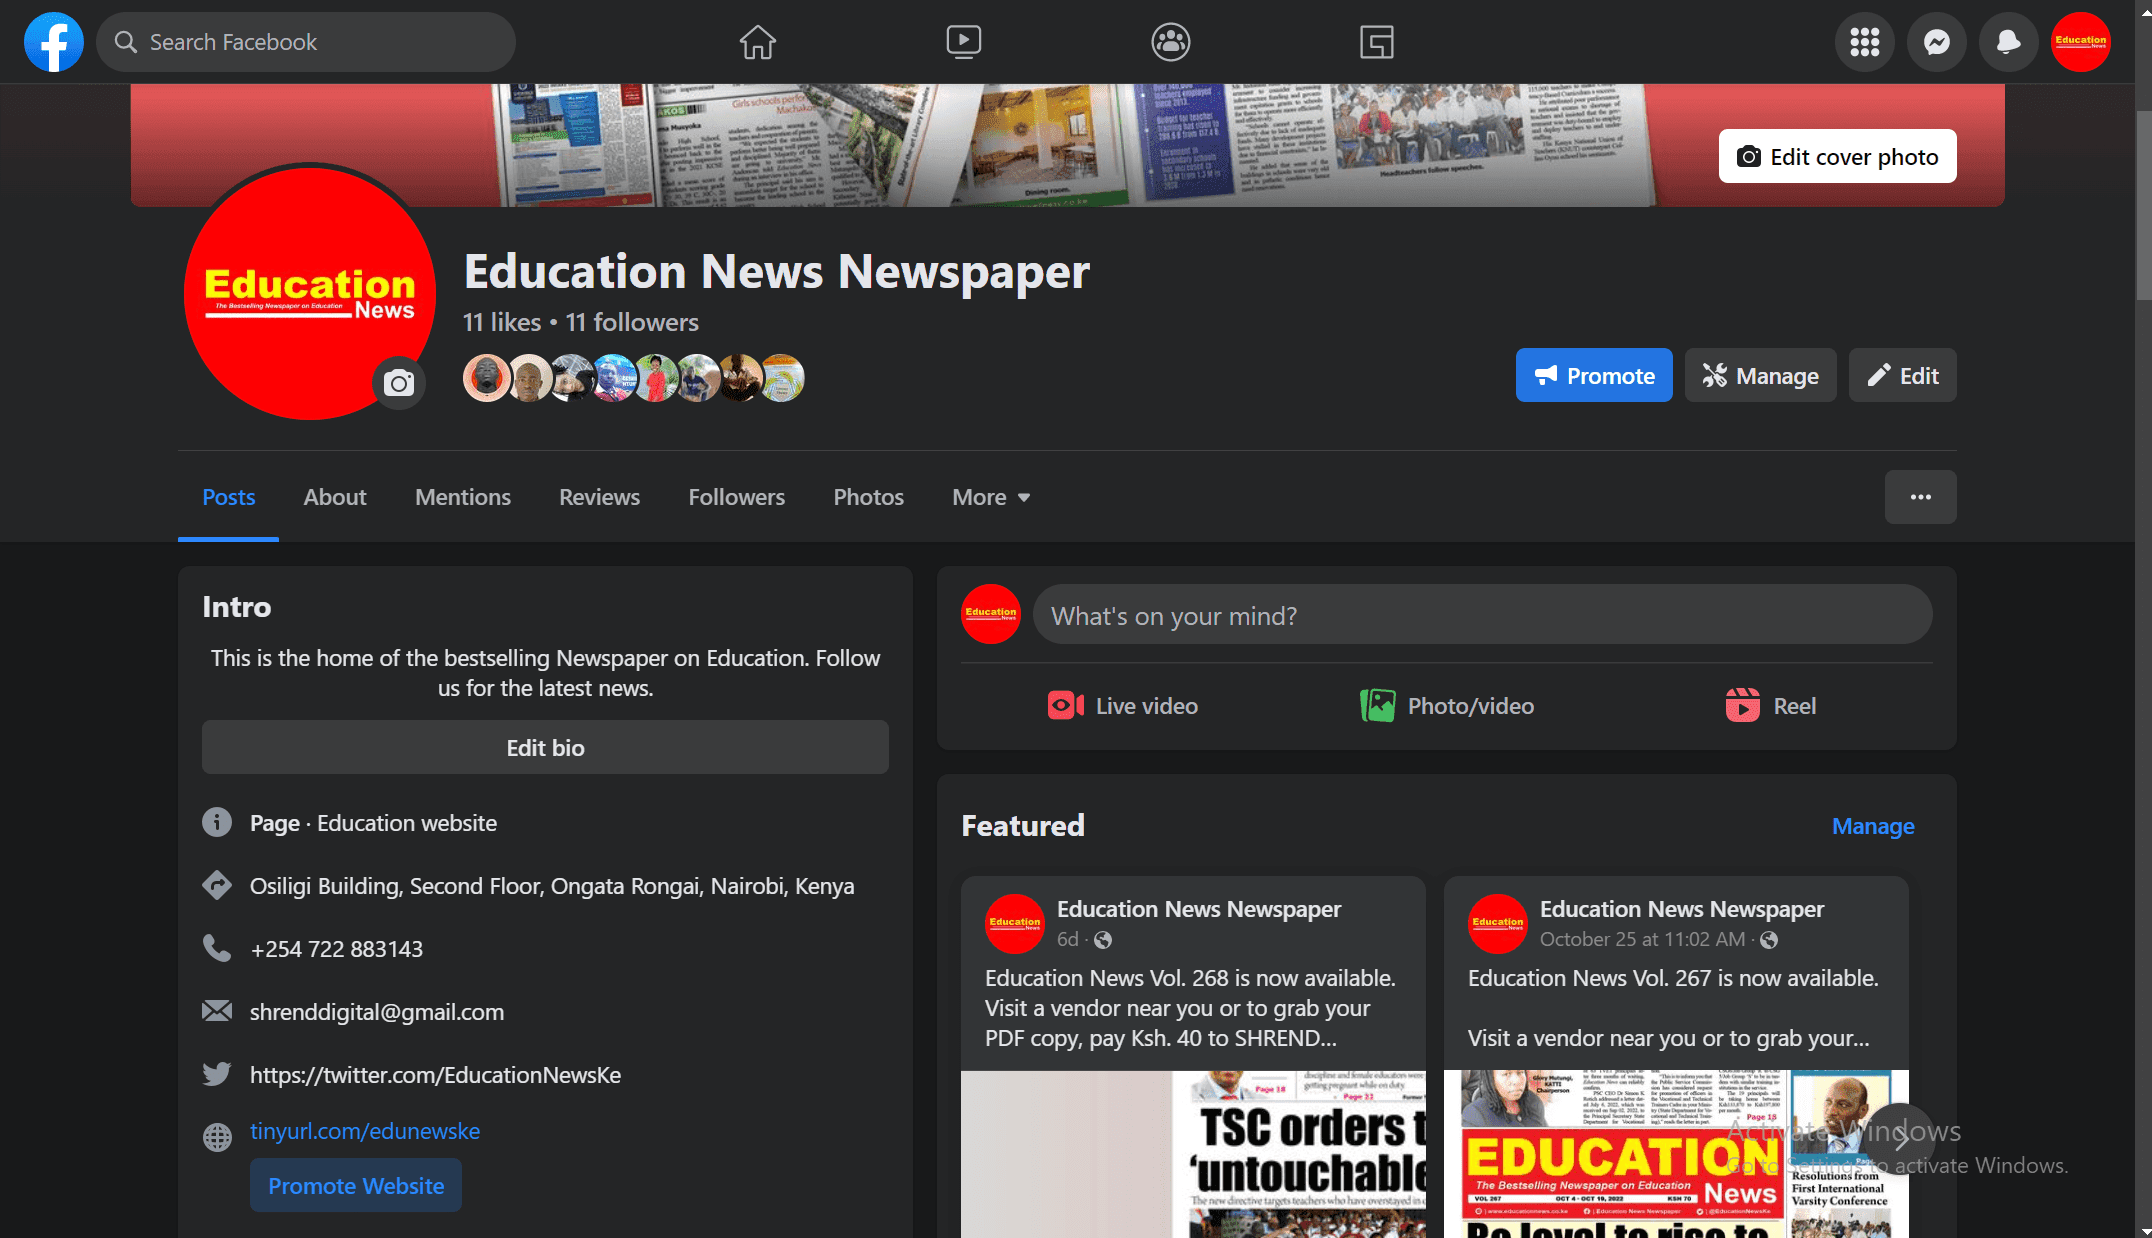Open the Vol. 267 featured post image

click(x=1676, y=1154)
